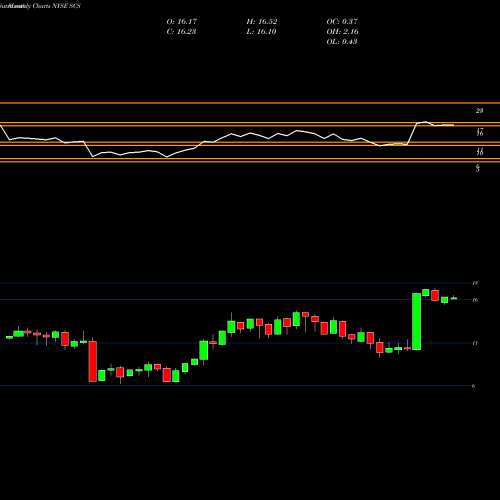Image resolution: width=500 pixels, height=500 pixels.
Task: Click the 18 price axis label
Action: (x=475, y=283)
